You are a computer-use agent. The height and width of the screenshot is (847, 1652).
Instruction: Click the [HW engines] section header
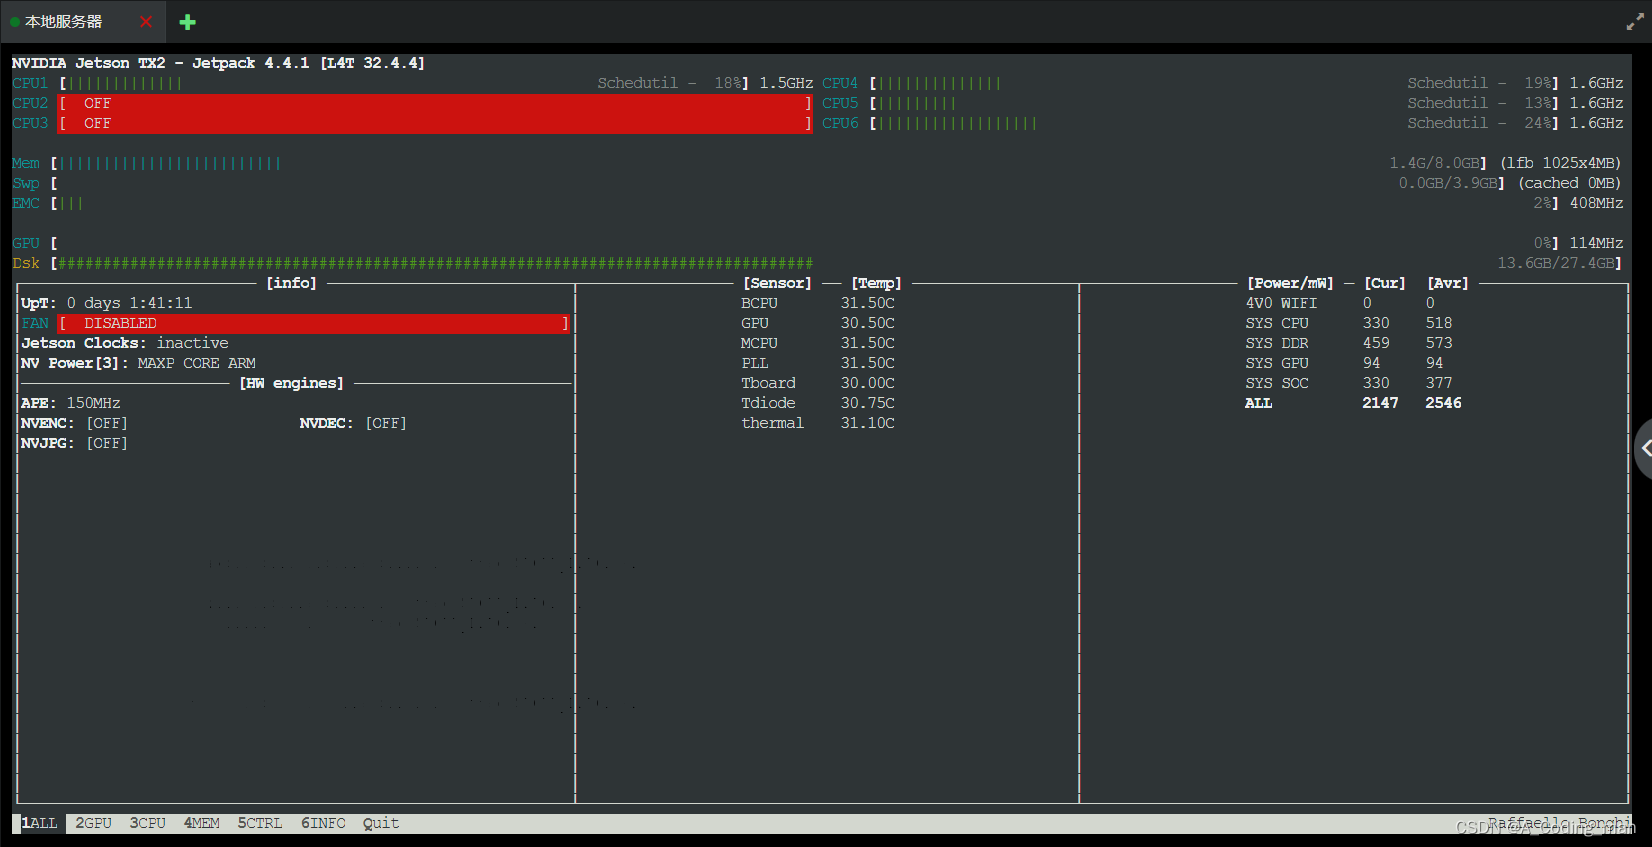click(291, 383)
